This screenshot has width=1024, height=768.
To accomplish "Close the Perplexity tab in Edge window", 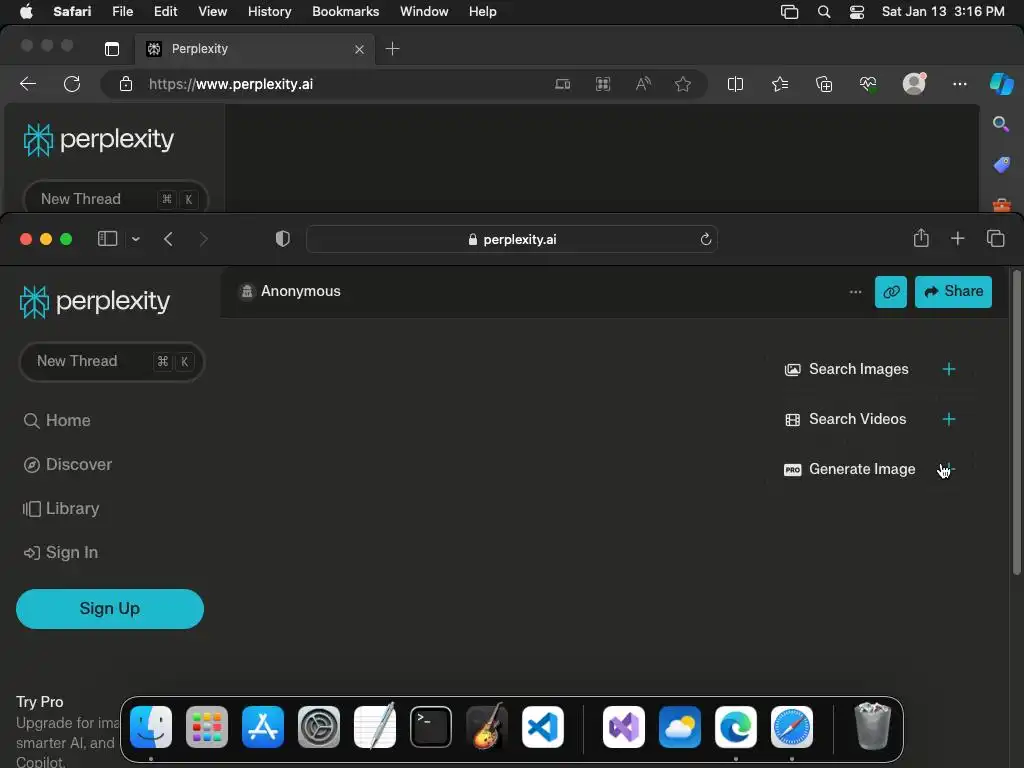I will click(359, 50).
